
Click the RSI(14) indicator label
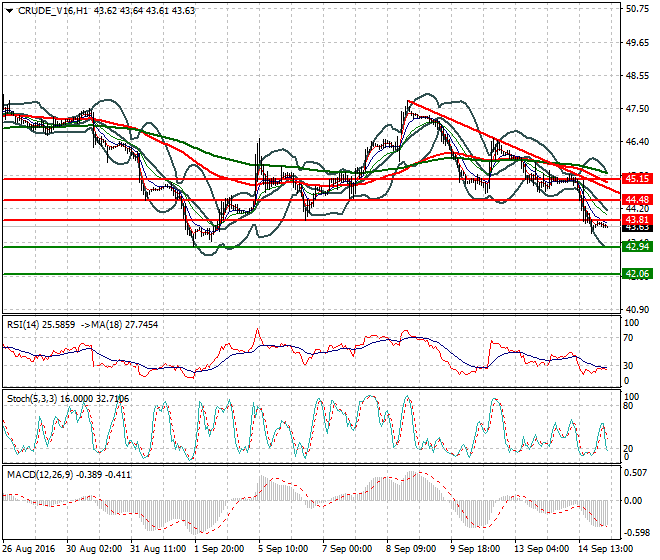tap(24, 324)
